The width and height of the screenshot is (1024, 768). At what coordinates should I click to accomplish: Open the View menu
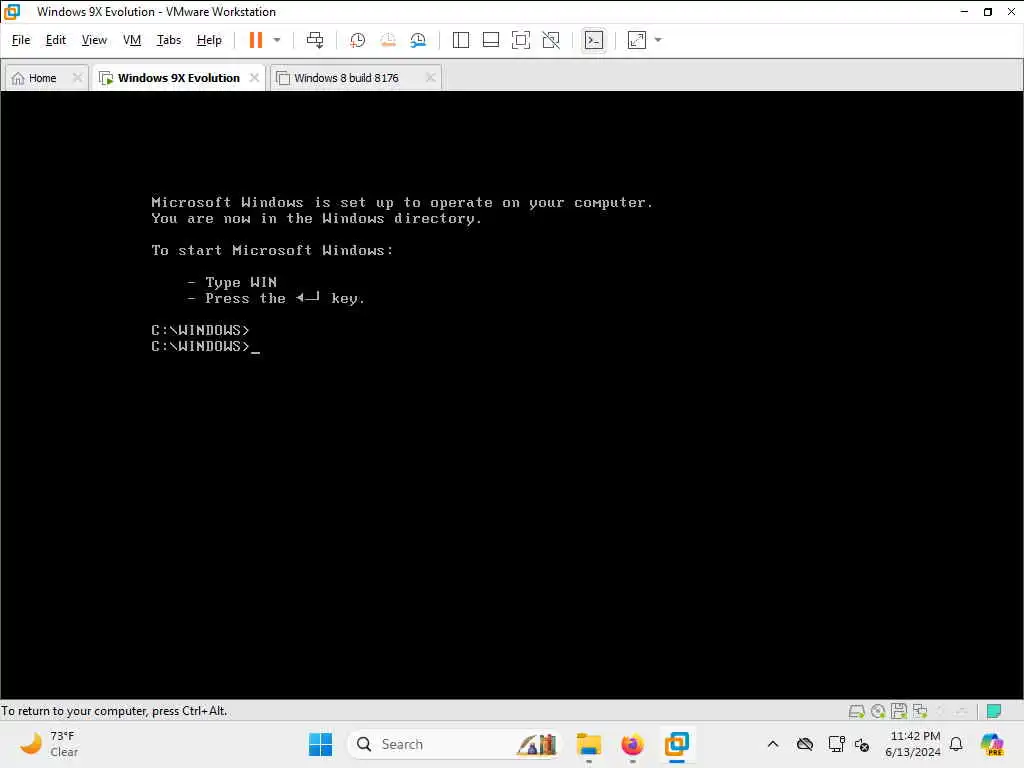click(x=94, y=40)
